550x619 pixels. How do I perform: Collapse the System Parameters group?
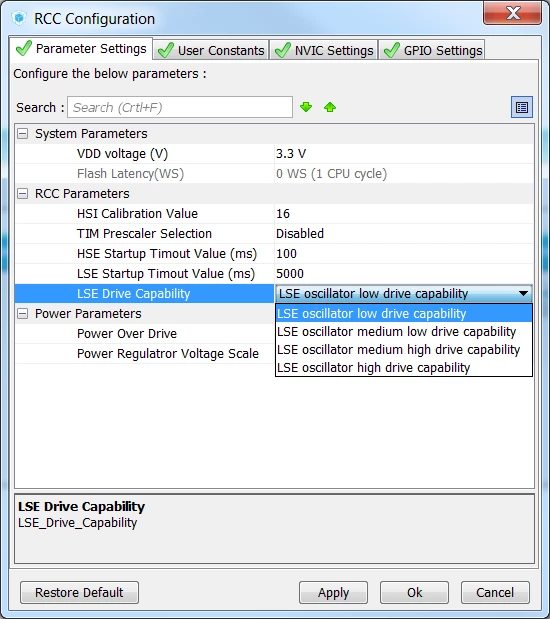(x=23, y=134)
